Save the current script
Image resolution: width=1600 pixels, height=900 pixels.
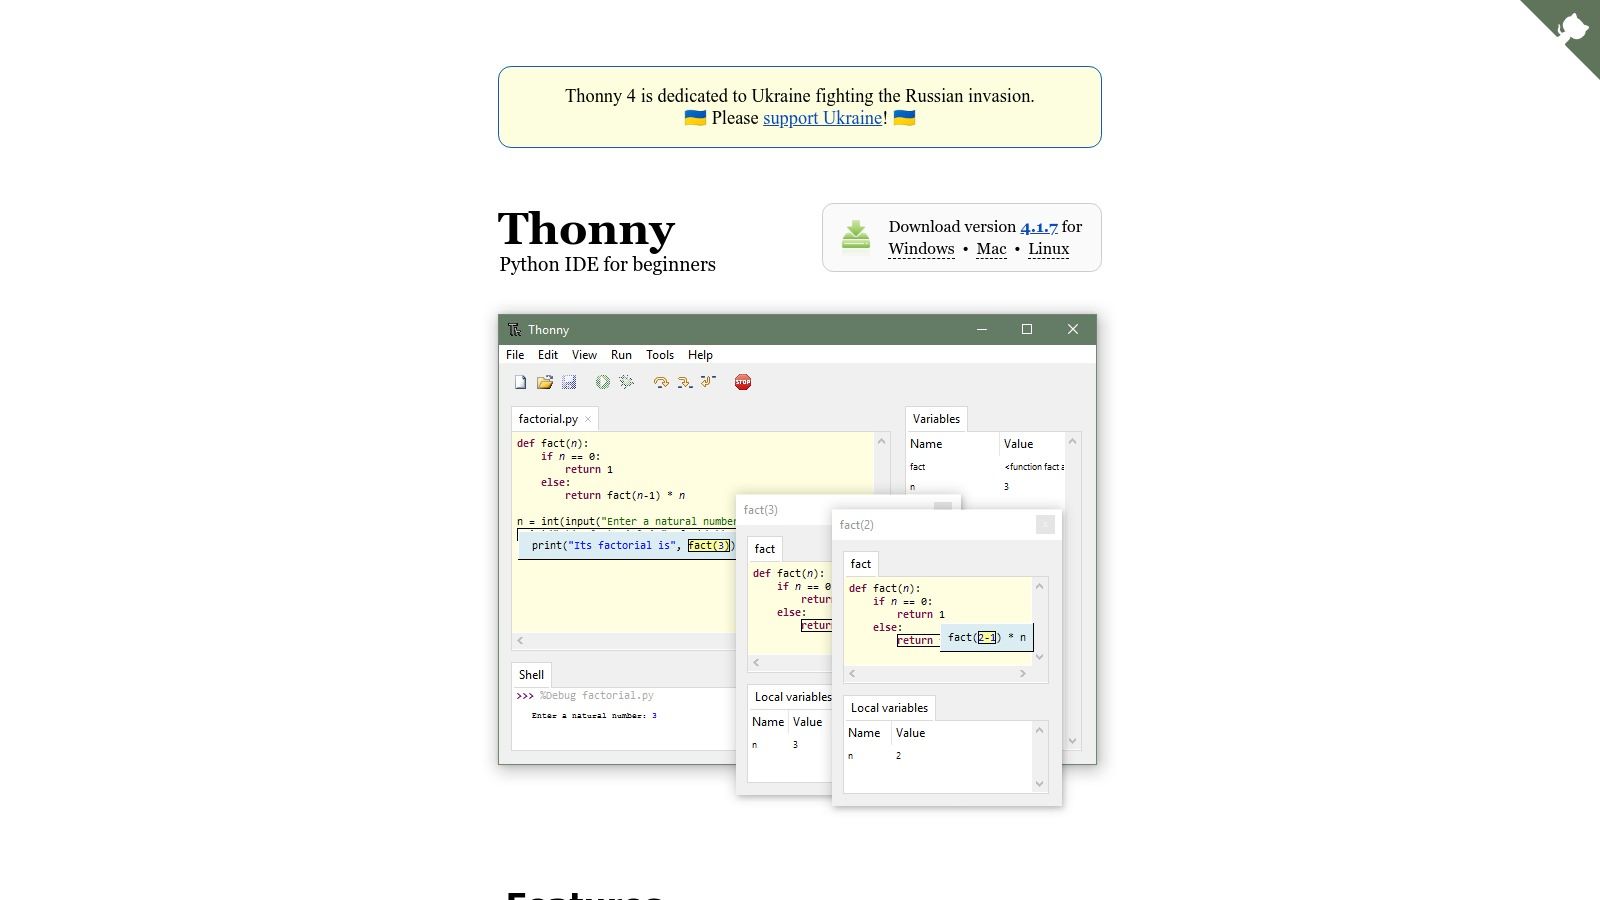tap(570, 382)
